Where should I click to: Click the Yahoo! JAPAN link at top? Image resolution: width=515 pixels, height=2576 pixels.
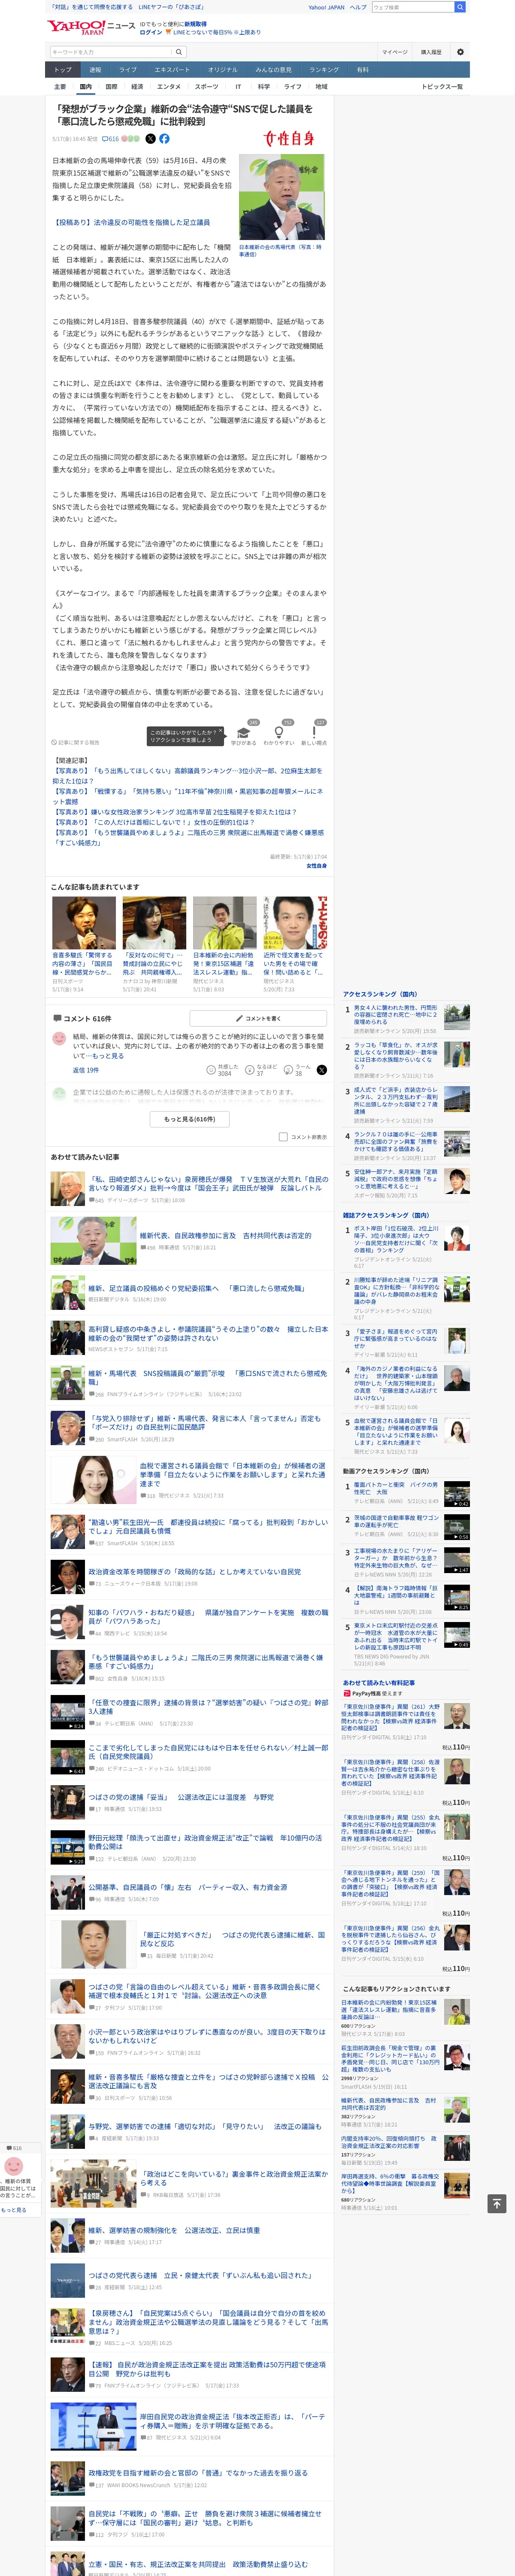point(326,7)
